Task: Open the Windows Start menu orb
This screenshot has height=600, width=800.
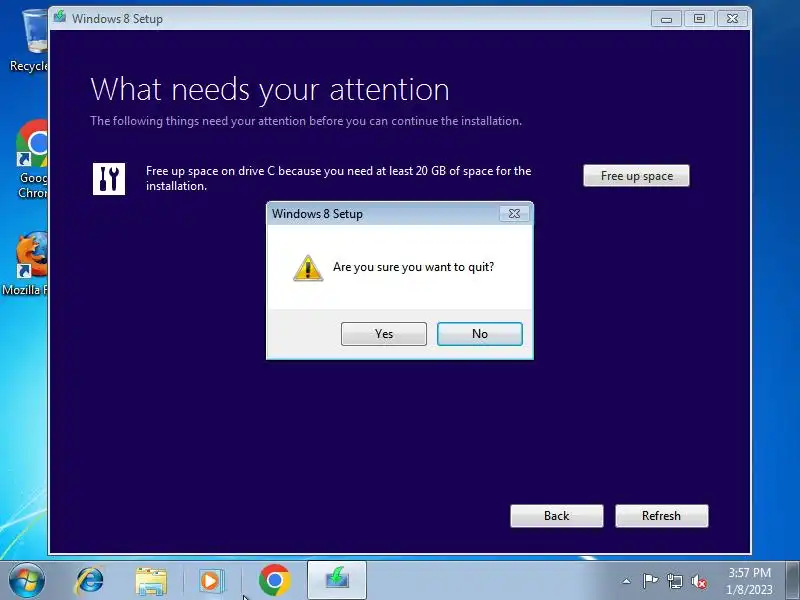Action: 26,581
